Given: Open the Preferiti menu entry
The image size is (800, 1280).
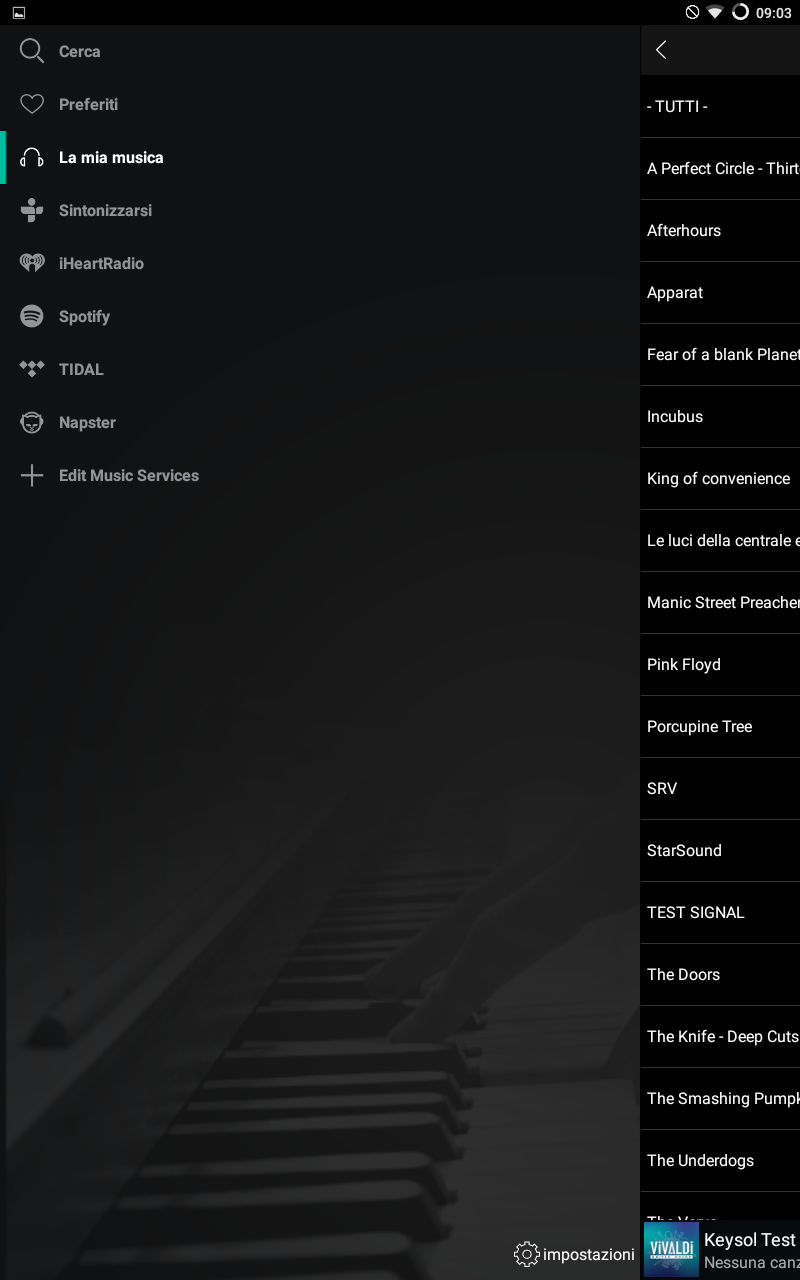Looking at the screenshot, I should click(x=320, y=104).
